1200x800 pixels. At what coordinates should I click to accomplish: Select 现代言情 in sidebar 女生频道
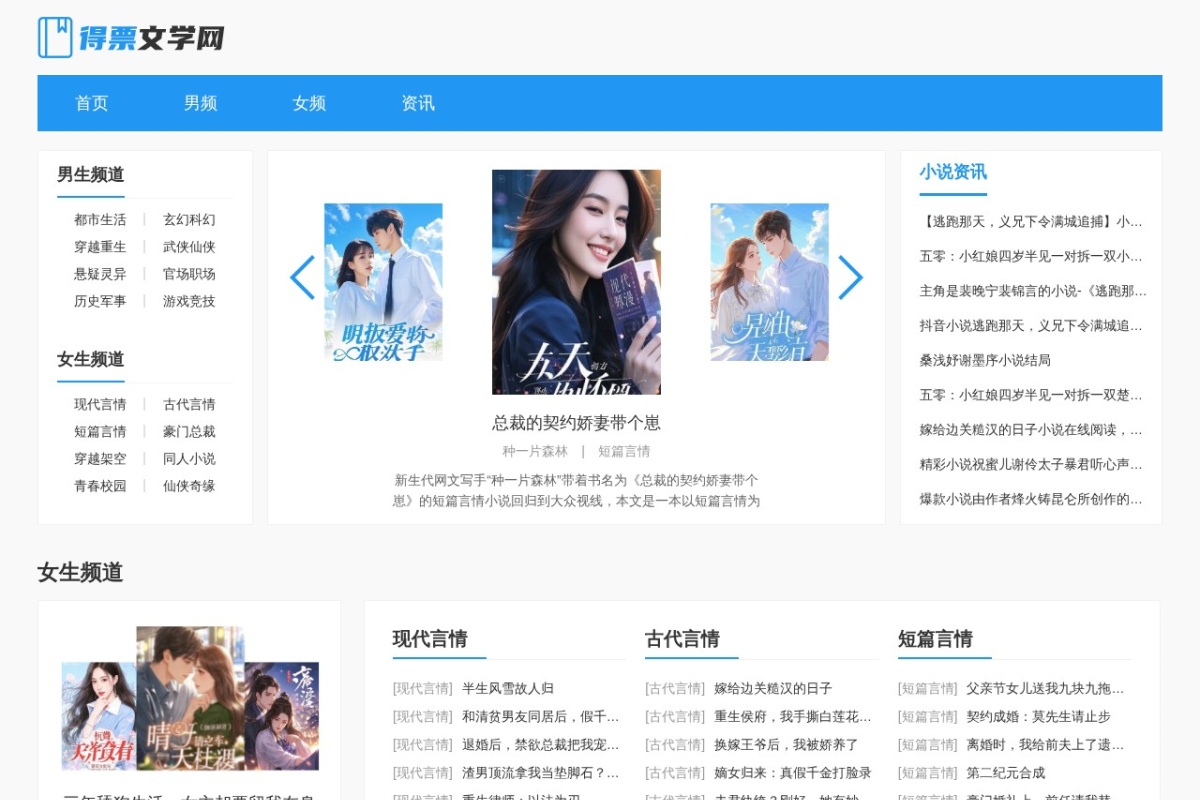(100, 404)
